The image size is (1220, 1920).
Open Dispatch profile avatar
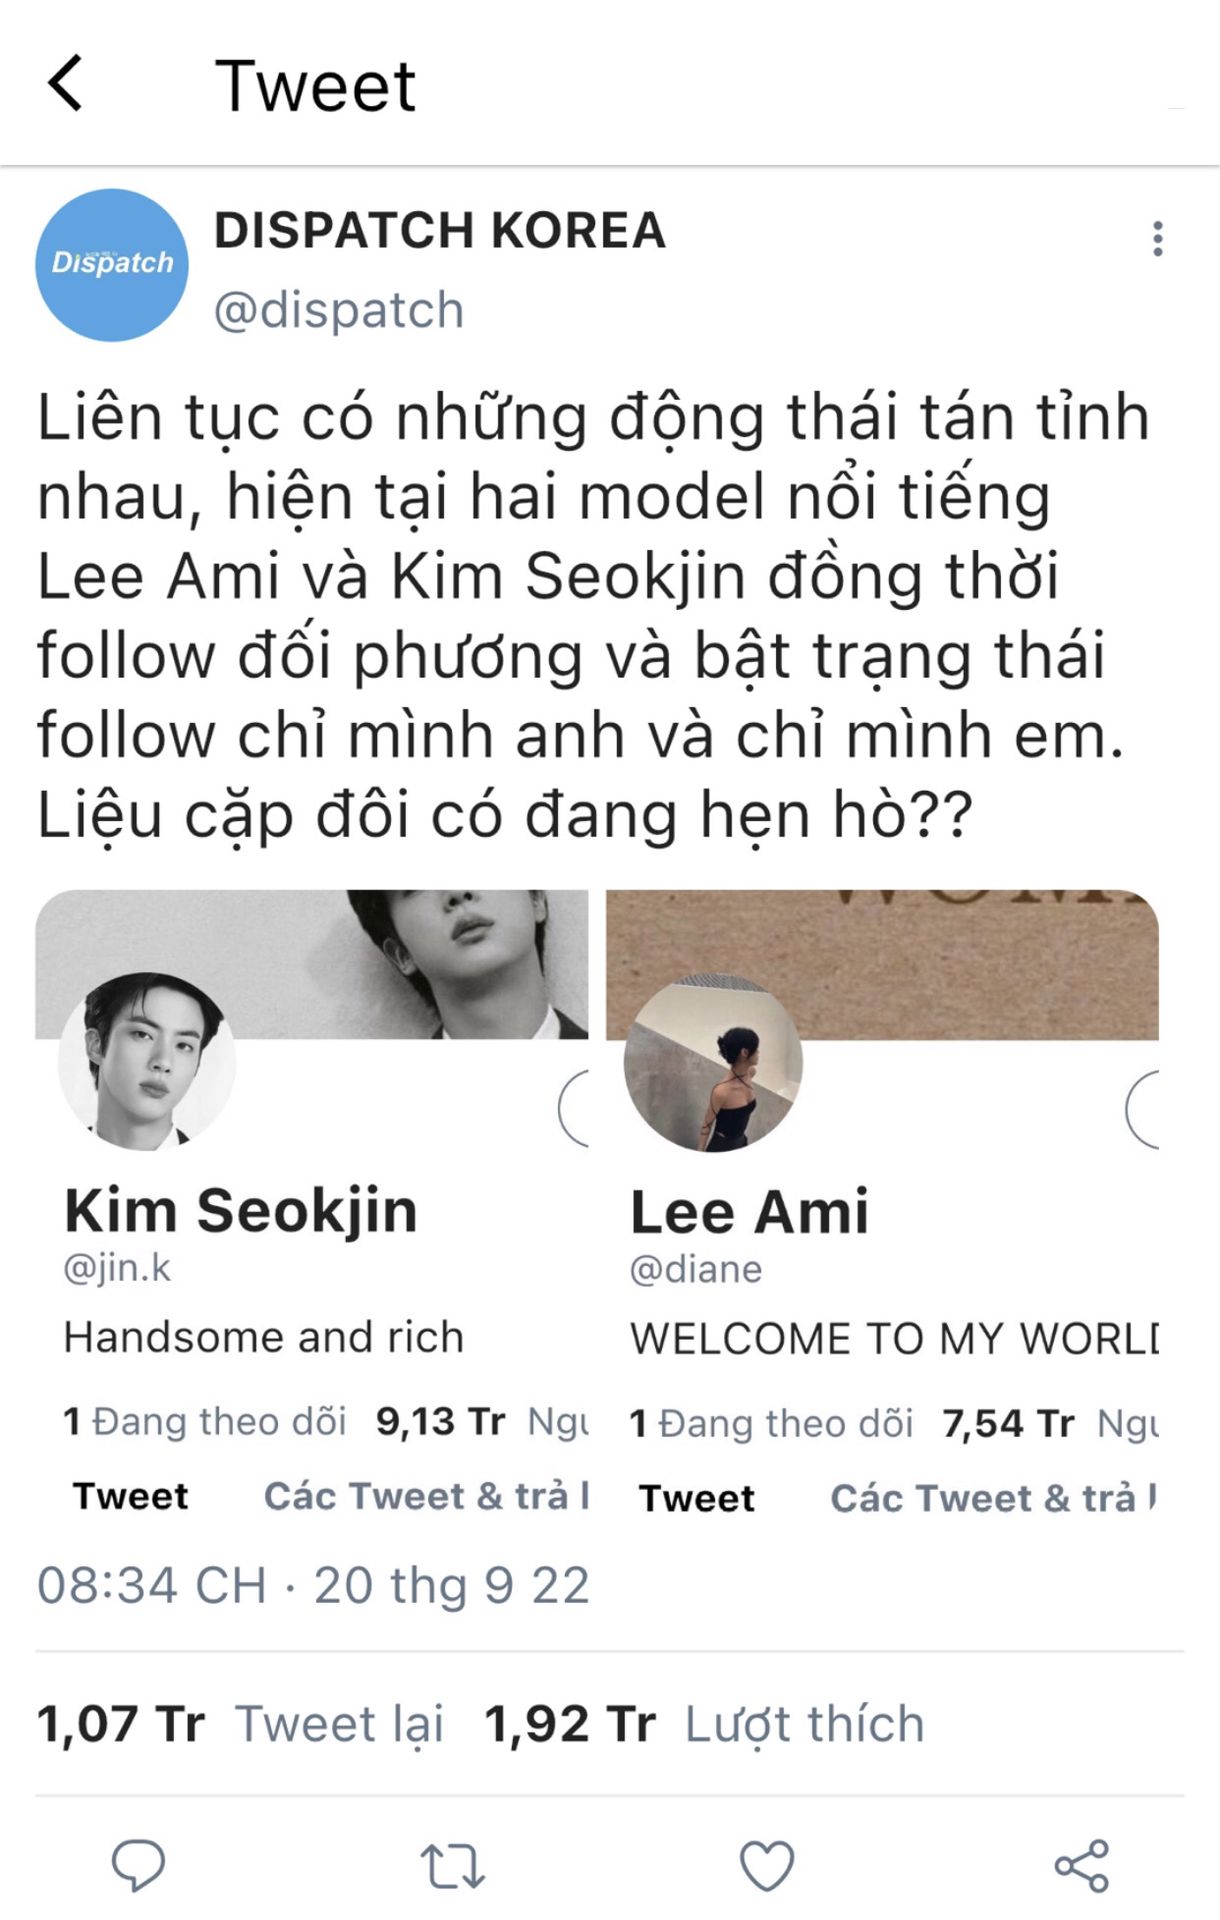(x=112, y=265)
